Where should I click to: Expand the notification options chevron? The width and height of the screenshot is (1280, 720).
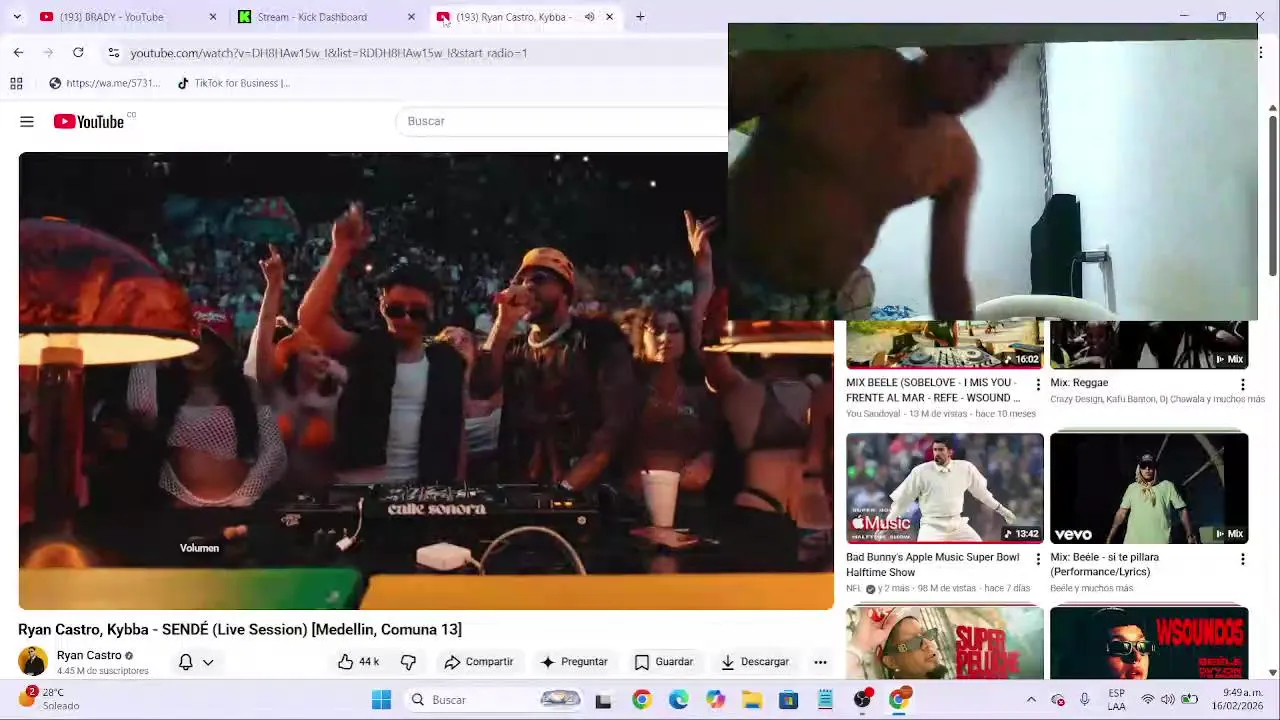(x=208, y=662)
